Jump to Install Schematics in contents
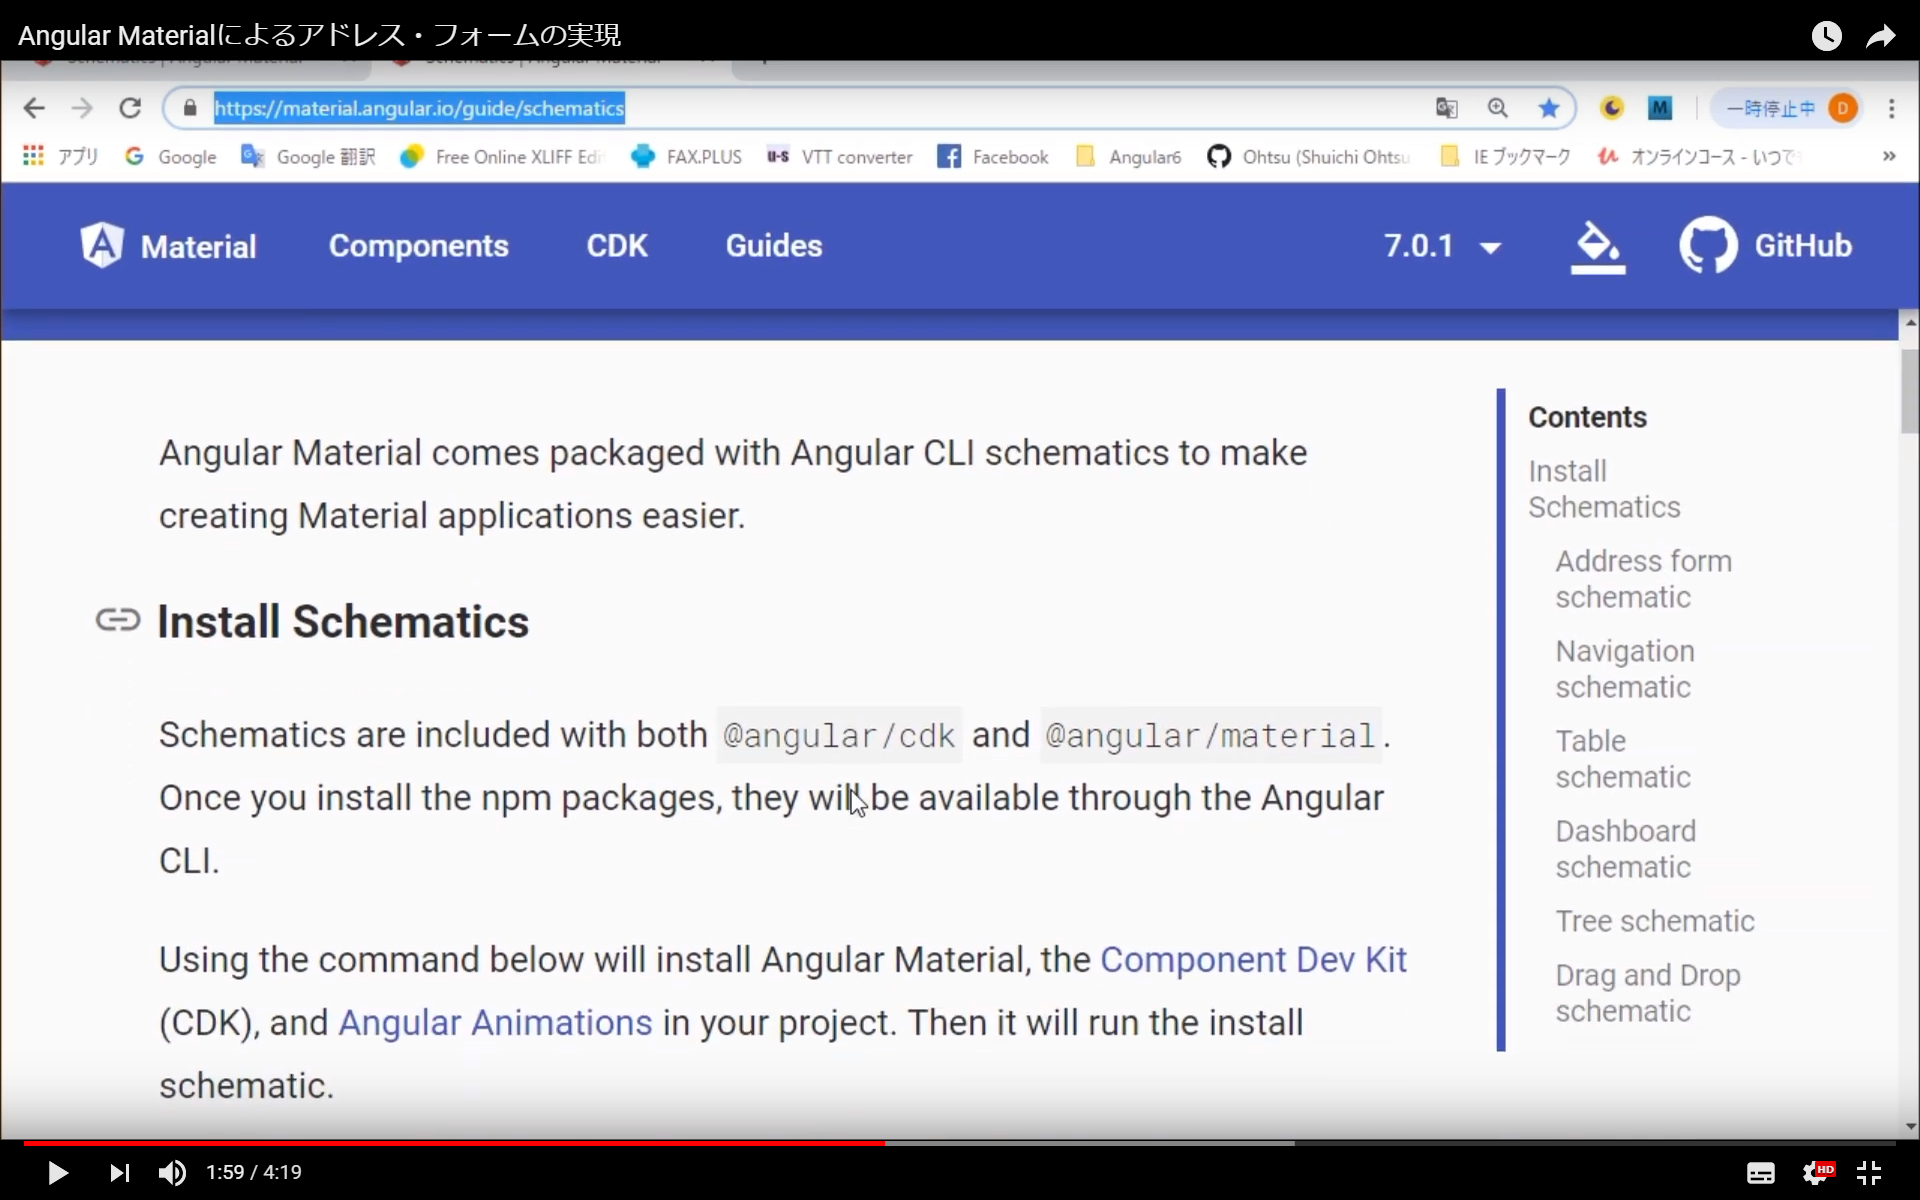Screen dimensions: 1920x1200 [x=1604, y=489]
